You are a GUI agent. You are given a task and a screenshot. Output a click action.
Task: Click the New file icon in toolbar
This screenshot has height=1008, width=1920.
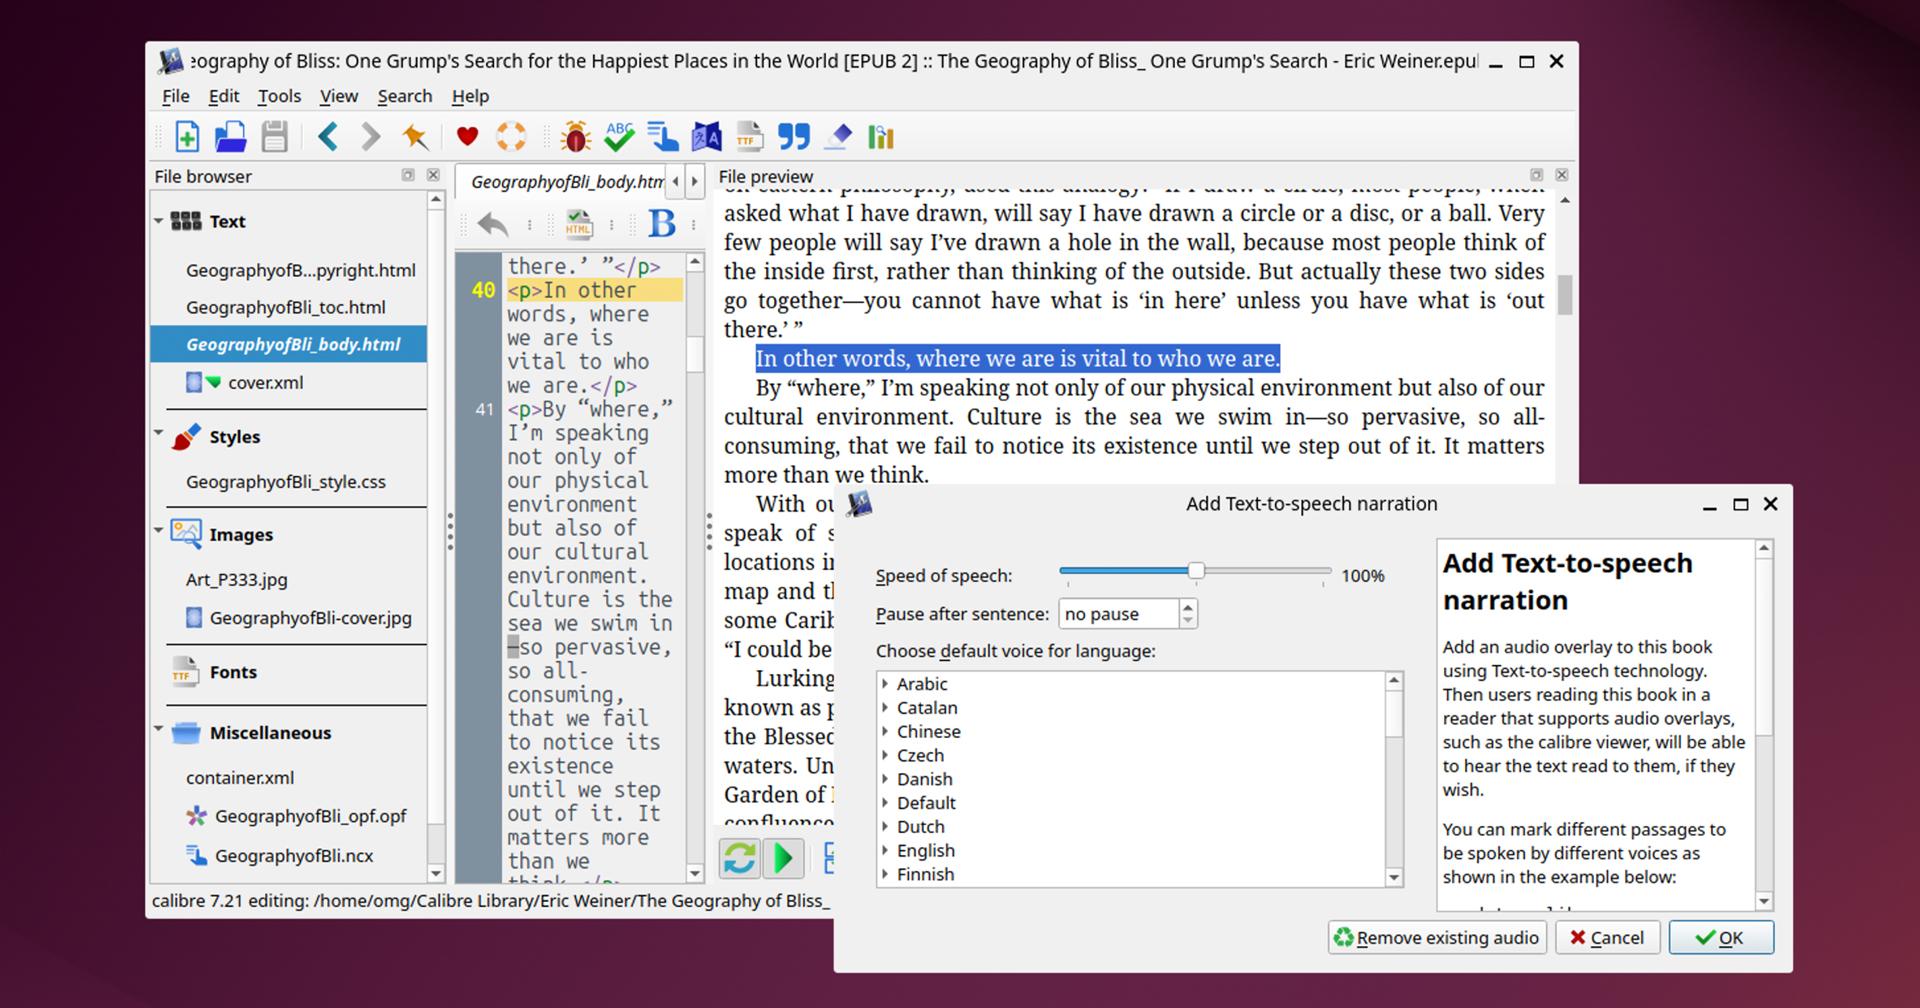pos(187,136)
